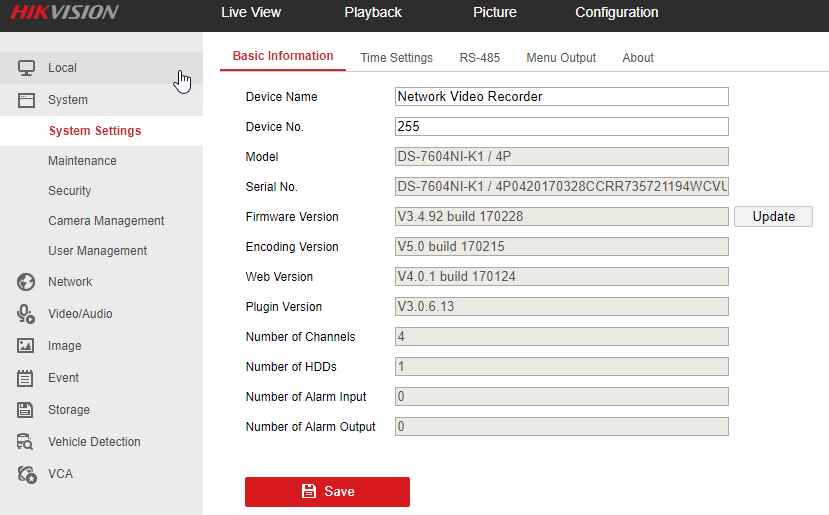Screen dimensions: 829x515
Task: Select Maintenance under System
Action: click(x=82, y=161)
